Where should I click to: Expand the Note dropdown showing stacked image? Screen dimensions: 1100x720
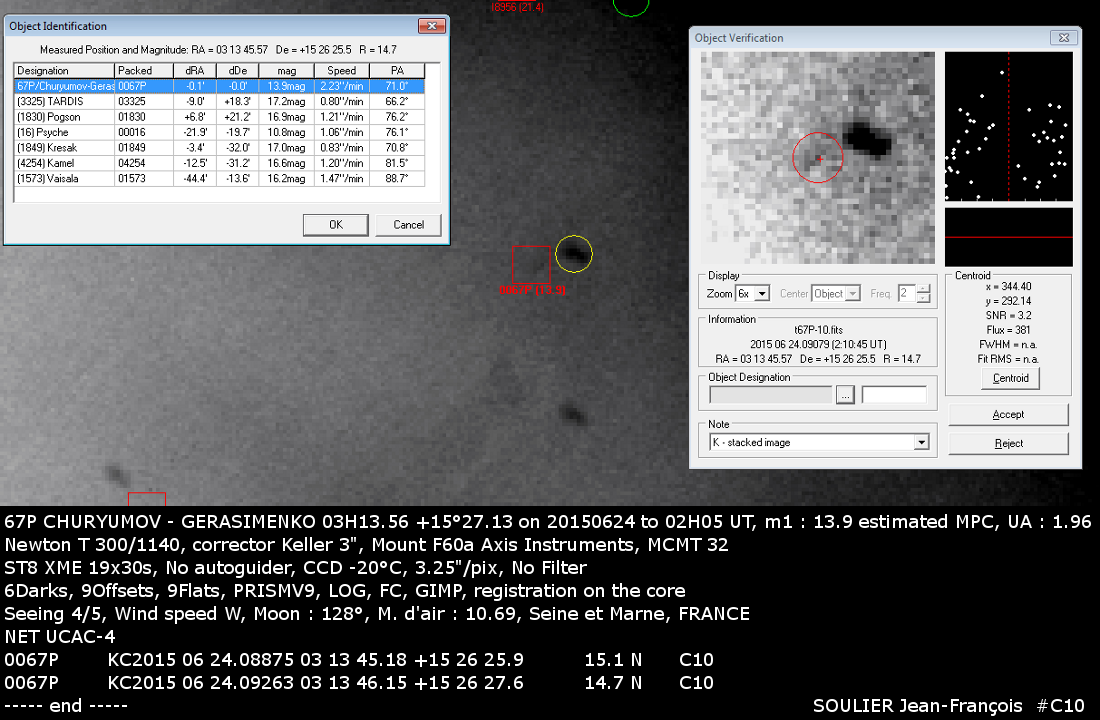coord(921,442)
